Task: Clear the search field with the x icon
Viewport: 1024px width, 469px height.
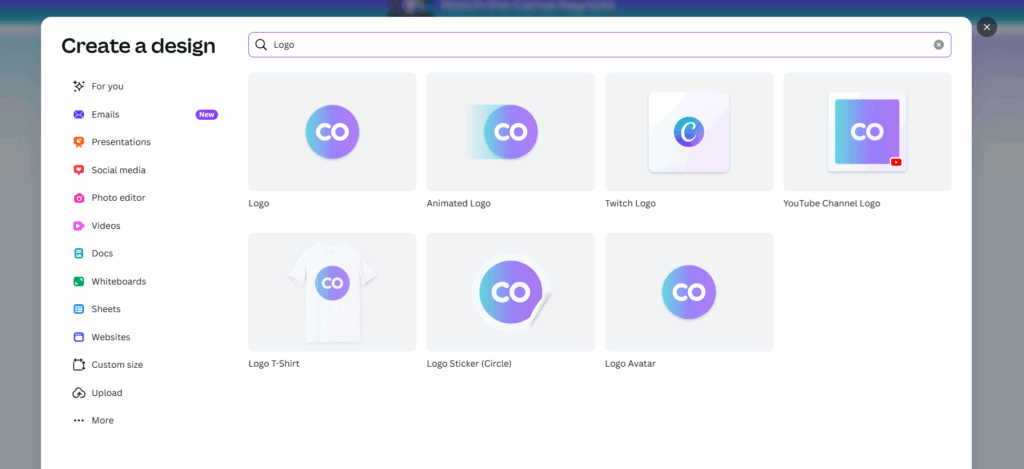Action: pos(938,44)
